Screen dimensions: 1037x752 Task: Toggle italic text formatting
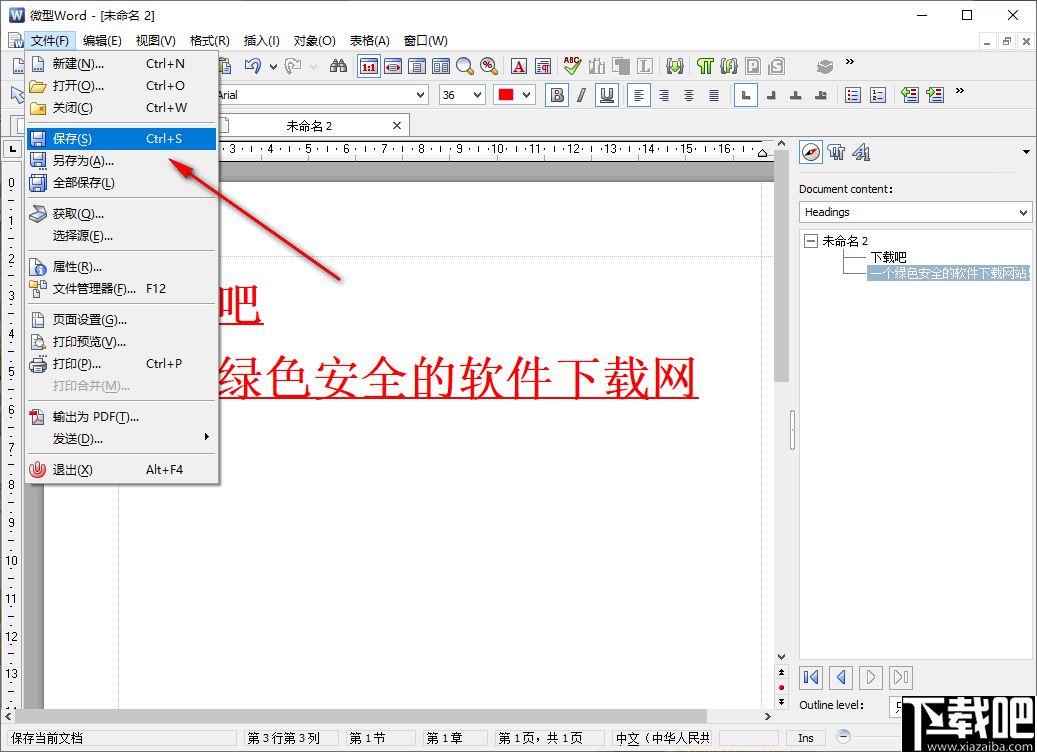[583, 95]
